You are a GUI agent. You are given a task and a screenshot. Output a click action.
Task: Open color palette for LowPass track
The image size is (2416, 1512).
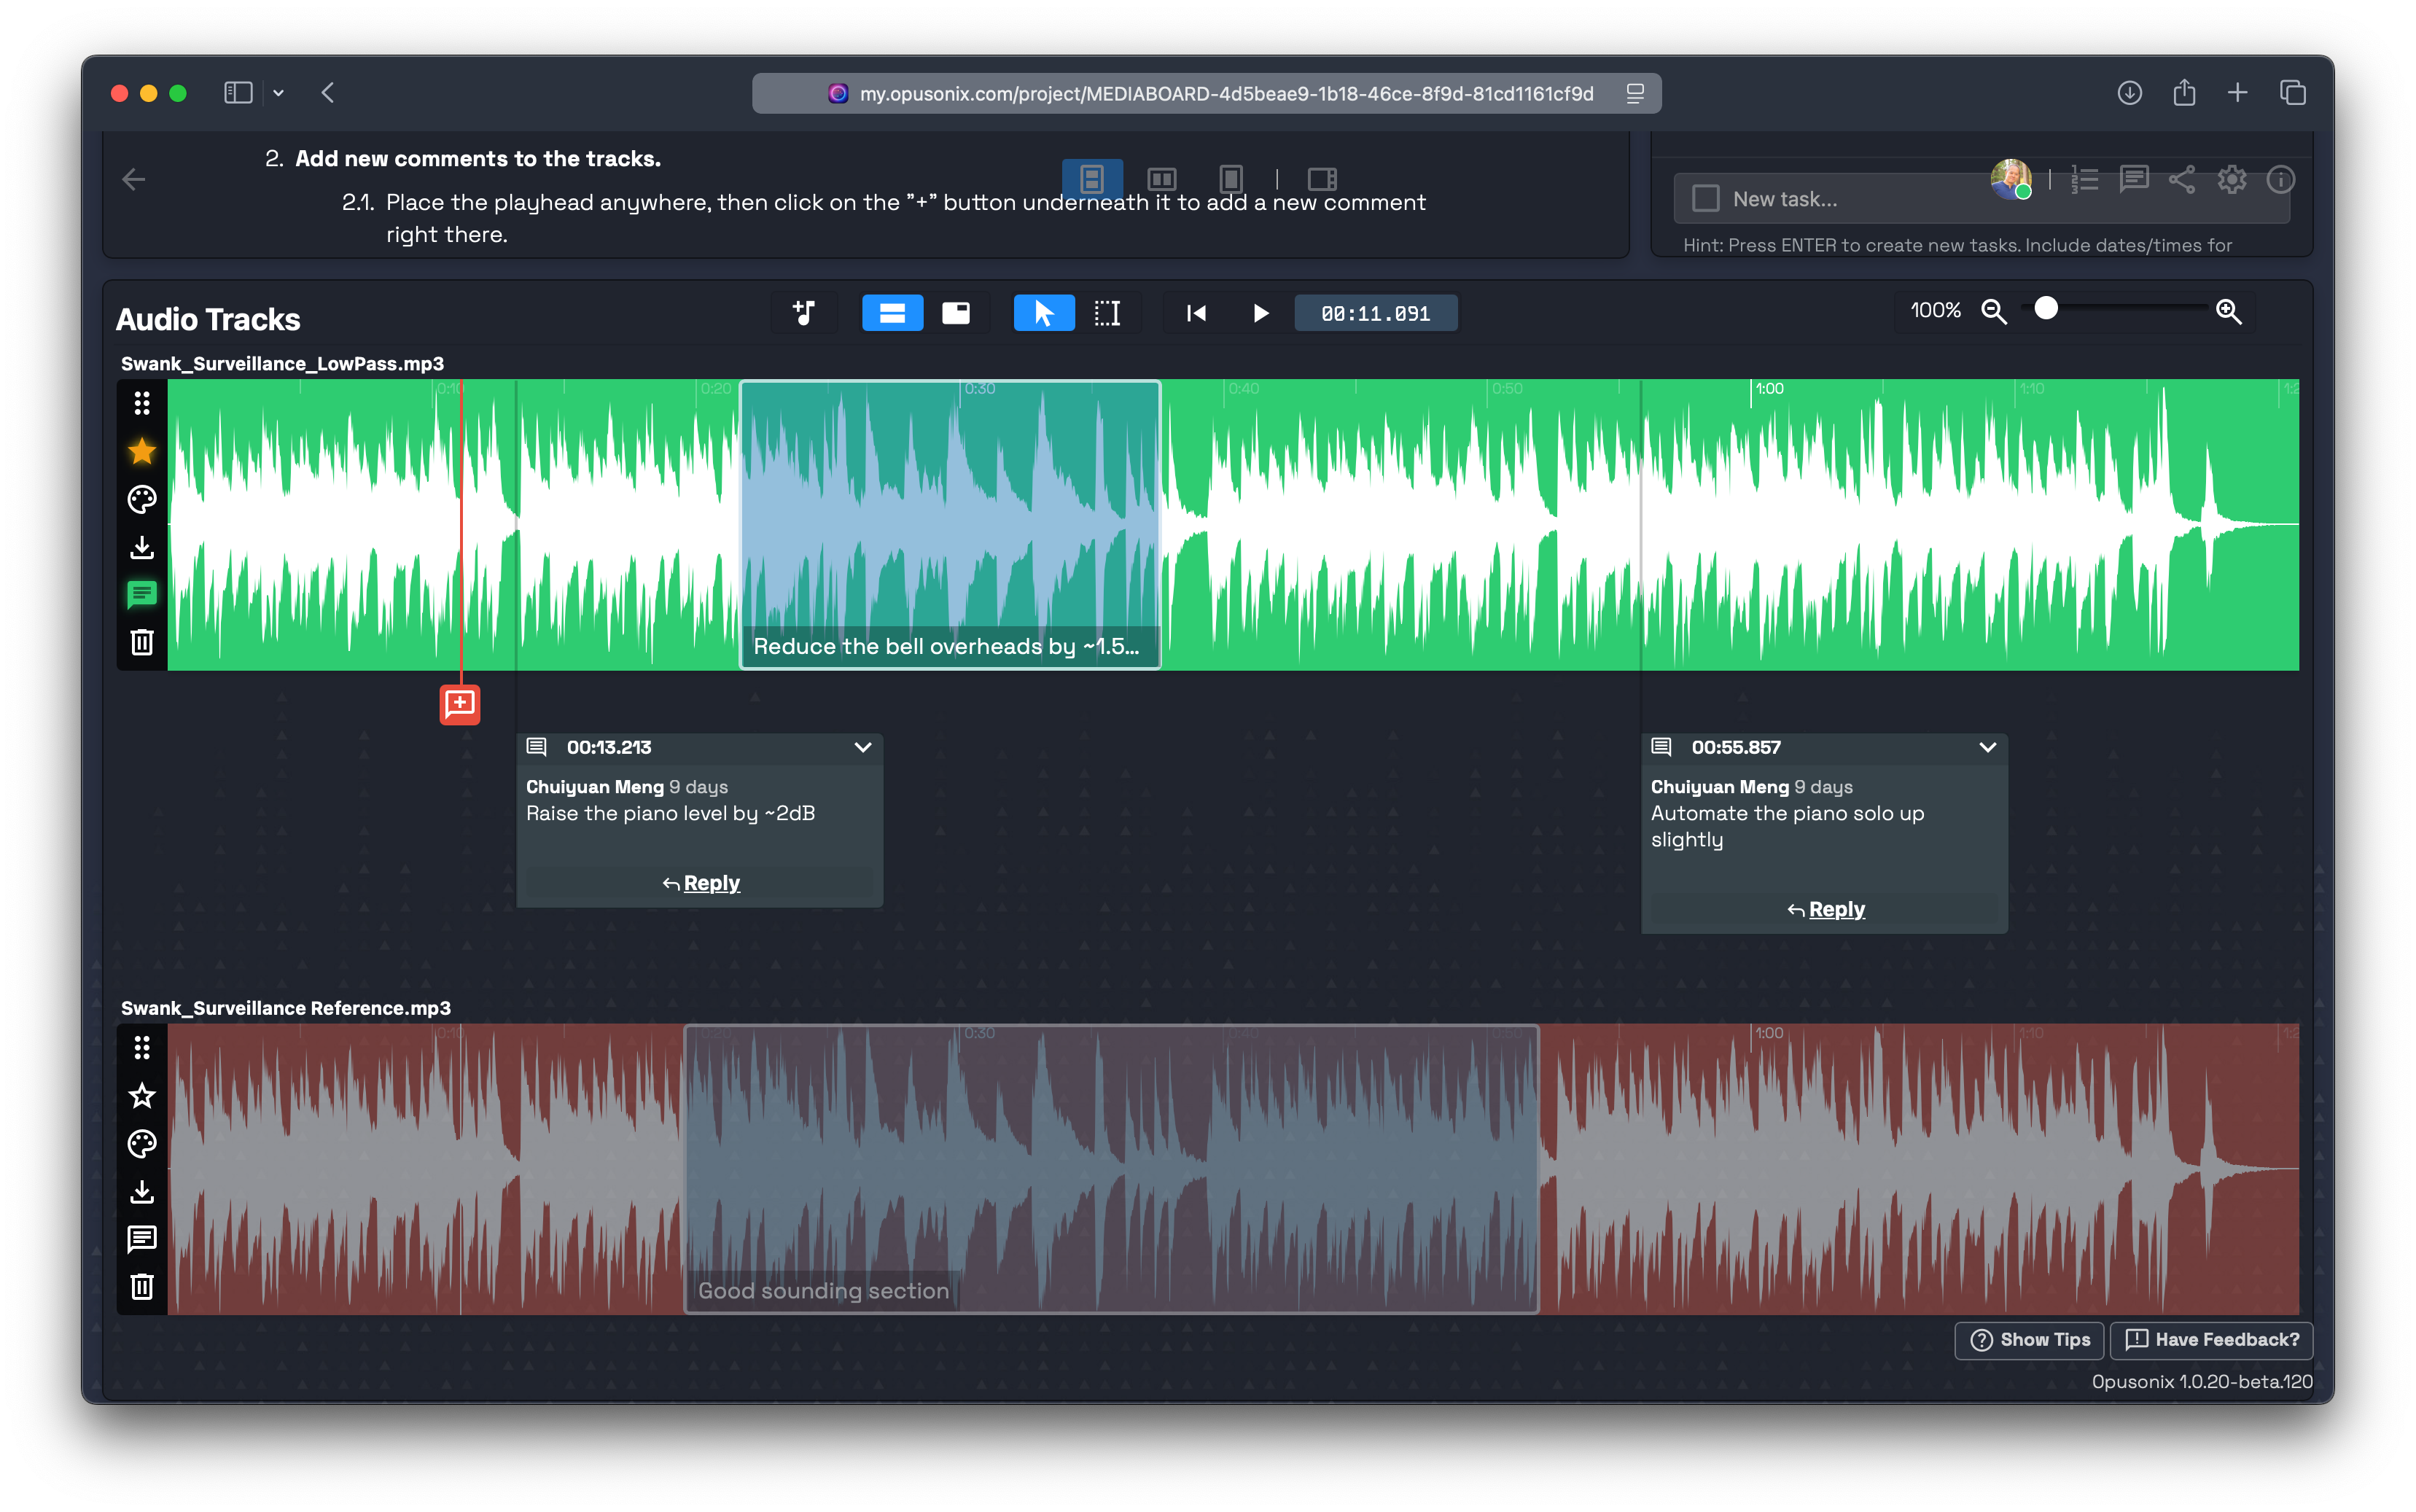(142, 499)
